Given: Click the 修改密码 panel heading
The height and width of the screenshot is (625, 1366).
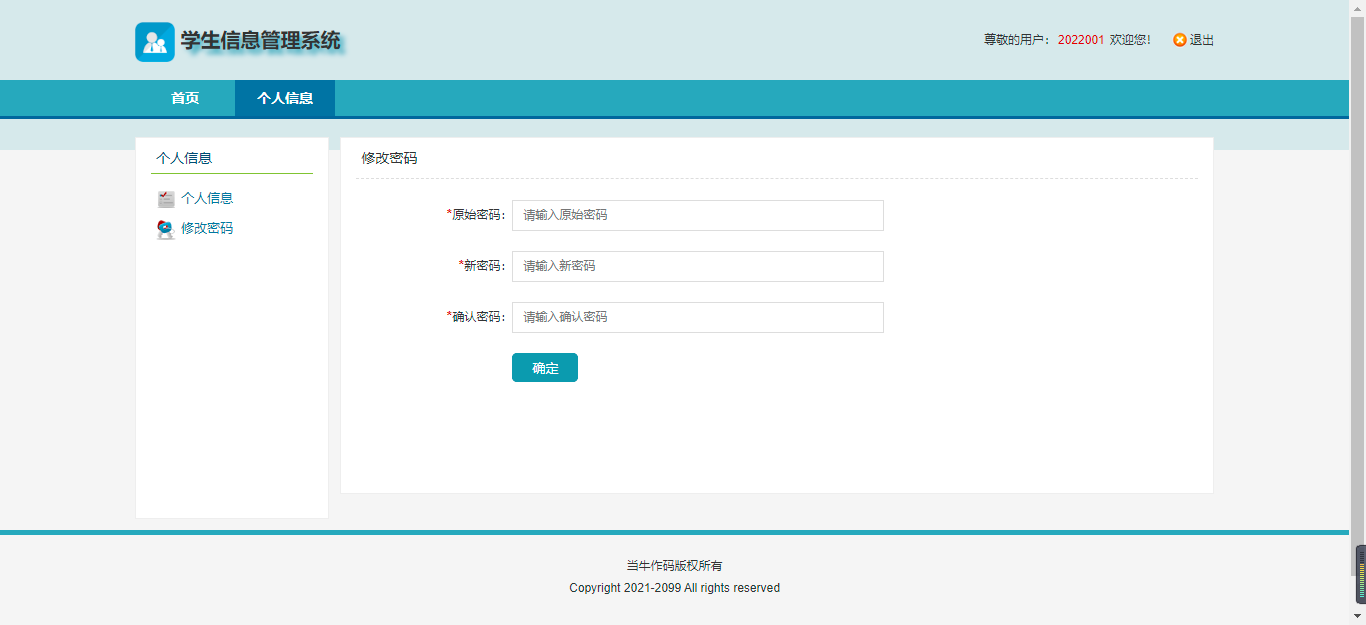Looking at the screenshot, I should 389,158.
